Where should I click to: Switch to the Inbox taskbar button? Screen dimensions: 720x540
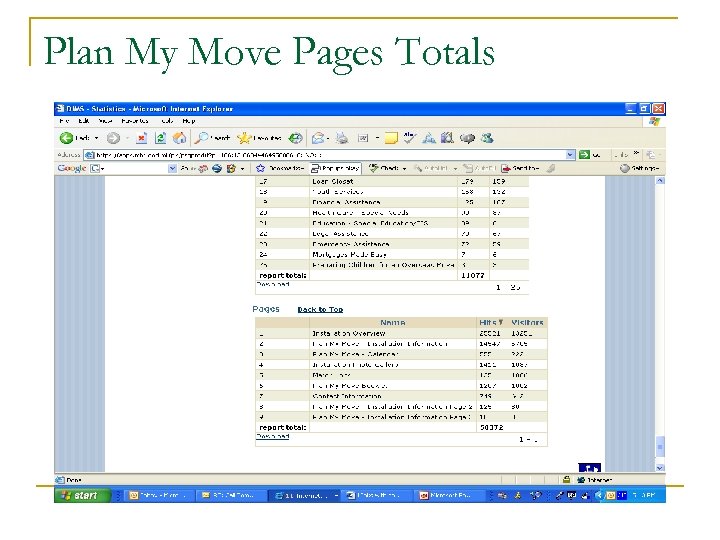pos(158,495)
